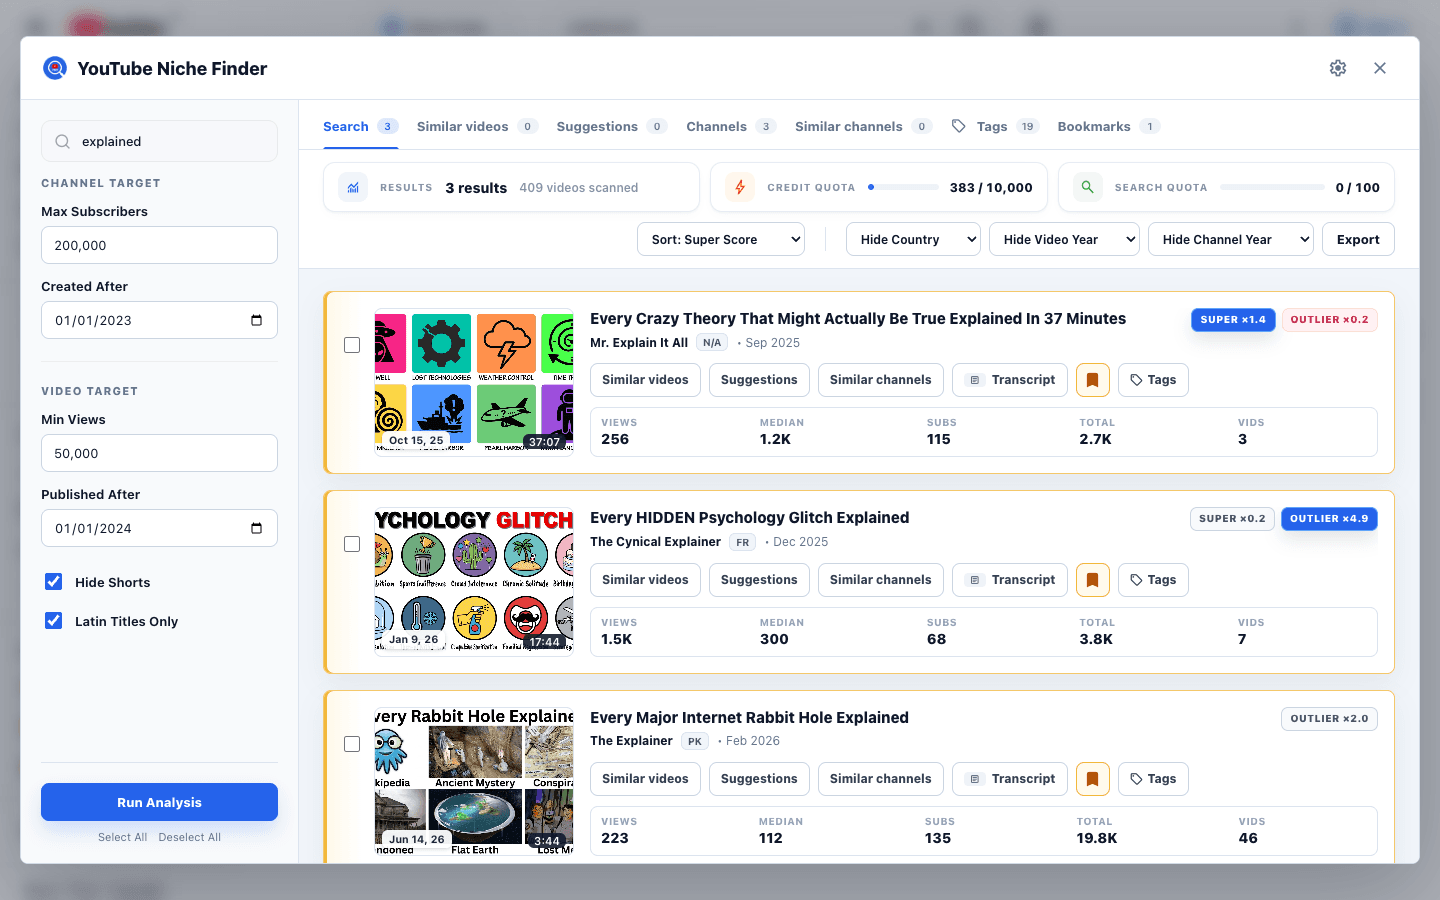Screen dimensions: 1440x900
Task: Click the search quota progress bar
Action: tap(1272, 187)
